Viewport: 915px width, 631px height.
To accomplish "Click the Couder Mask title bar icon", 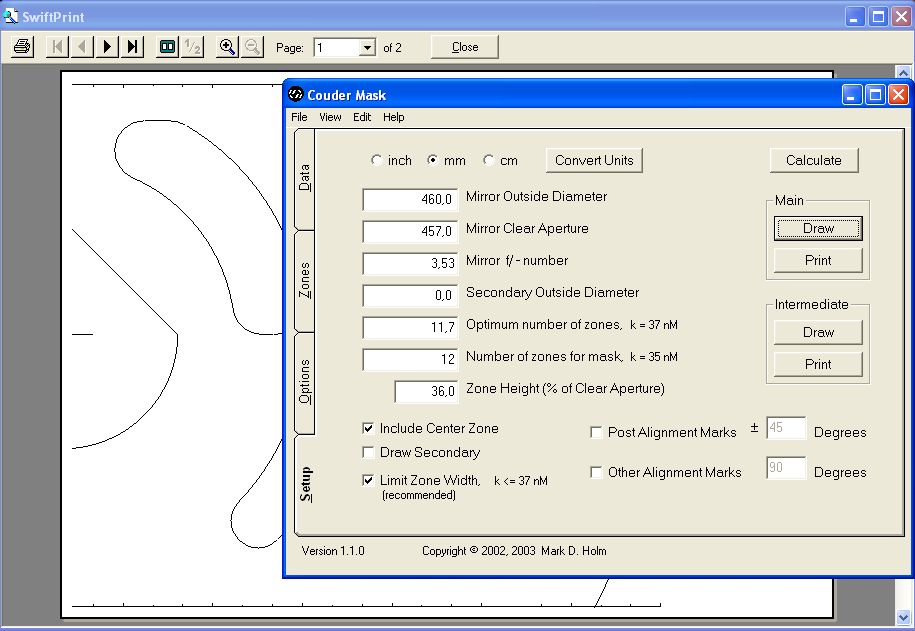I will (296, 94).
